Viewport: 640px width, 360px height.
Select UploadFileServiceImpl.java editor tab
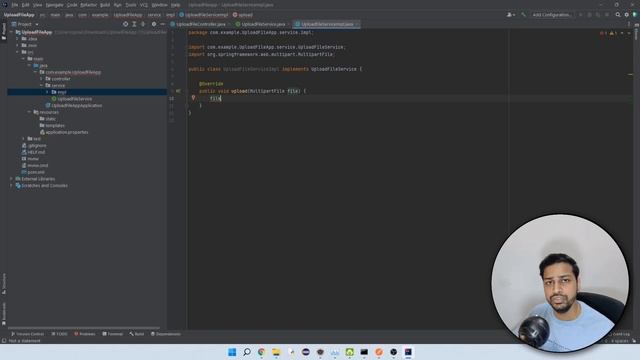[x=326, y=24]
